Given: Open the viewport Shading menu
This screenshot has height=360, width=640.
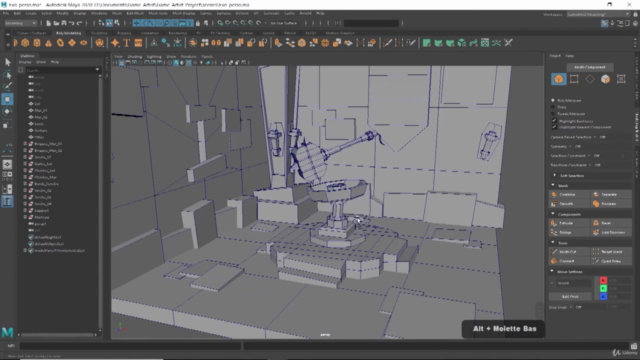Looking at the screenshot, I should point(134,57).
